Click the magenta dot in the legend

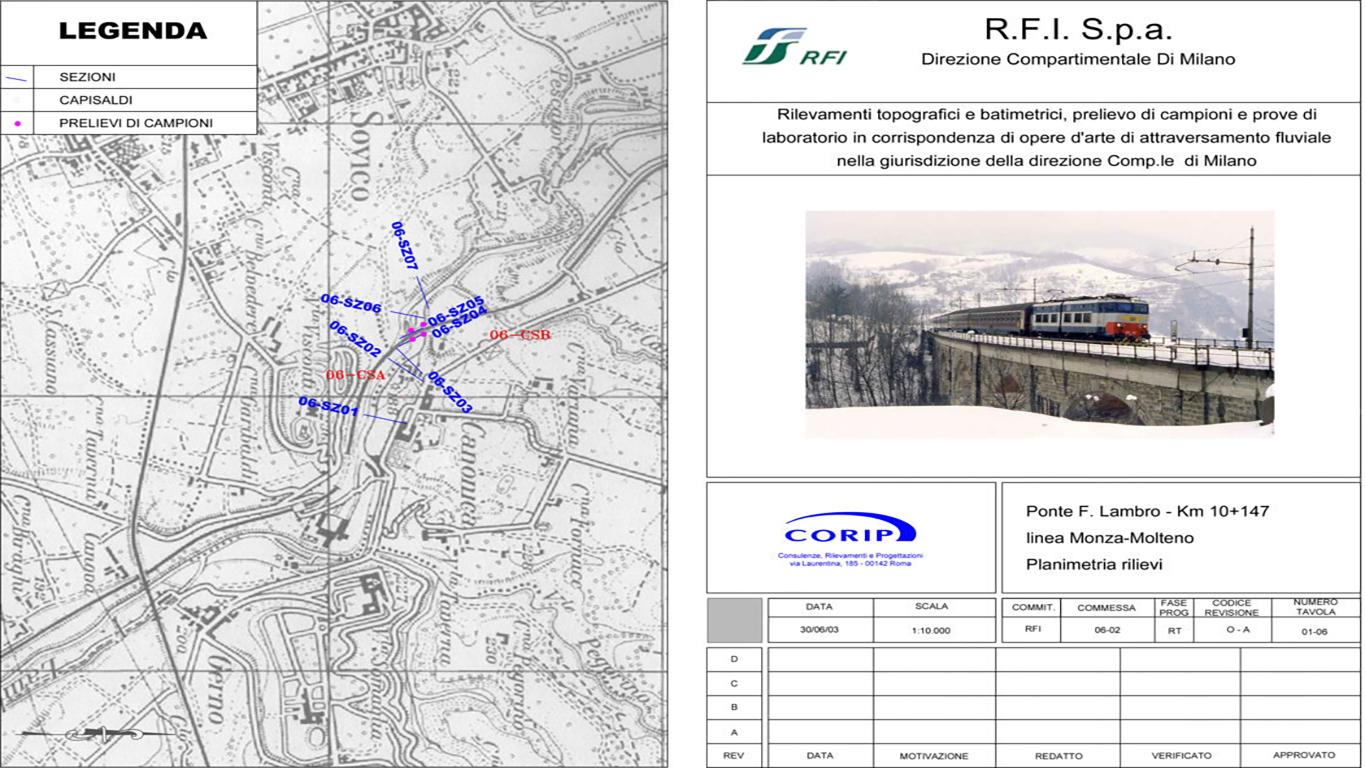pyautogui.click(x=17, y=124)
